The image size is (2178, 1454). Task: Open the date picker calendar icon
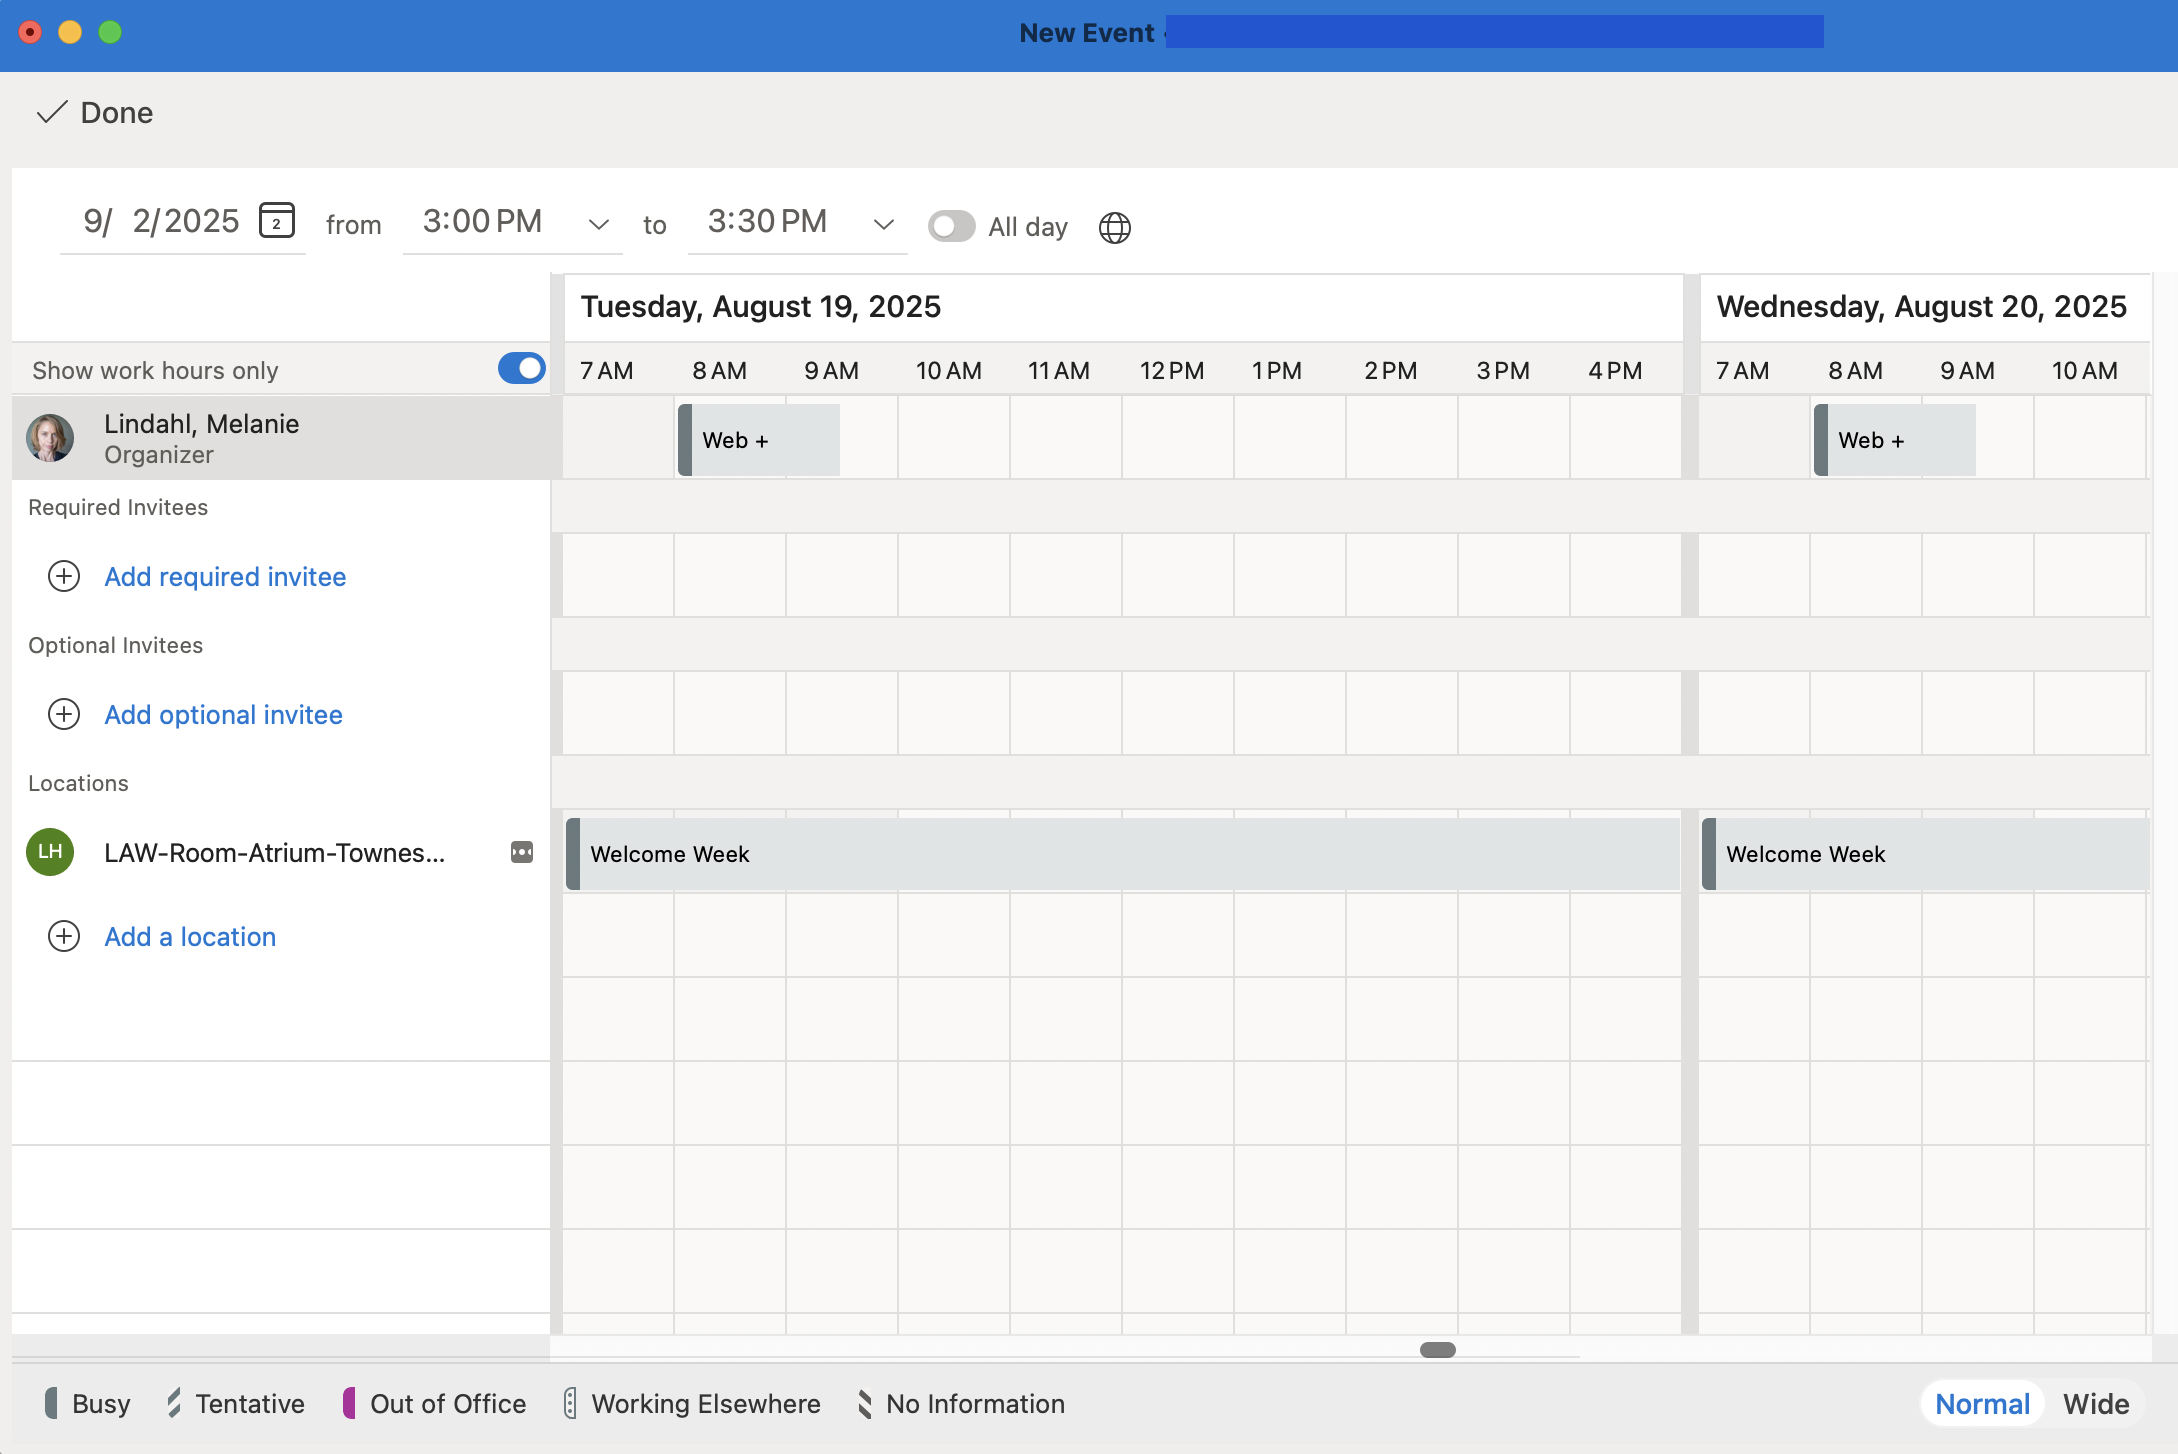coord(278,222)
